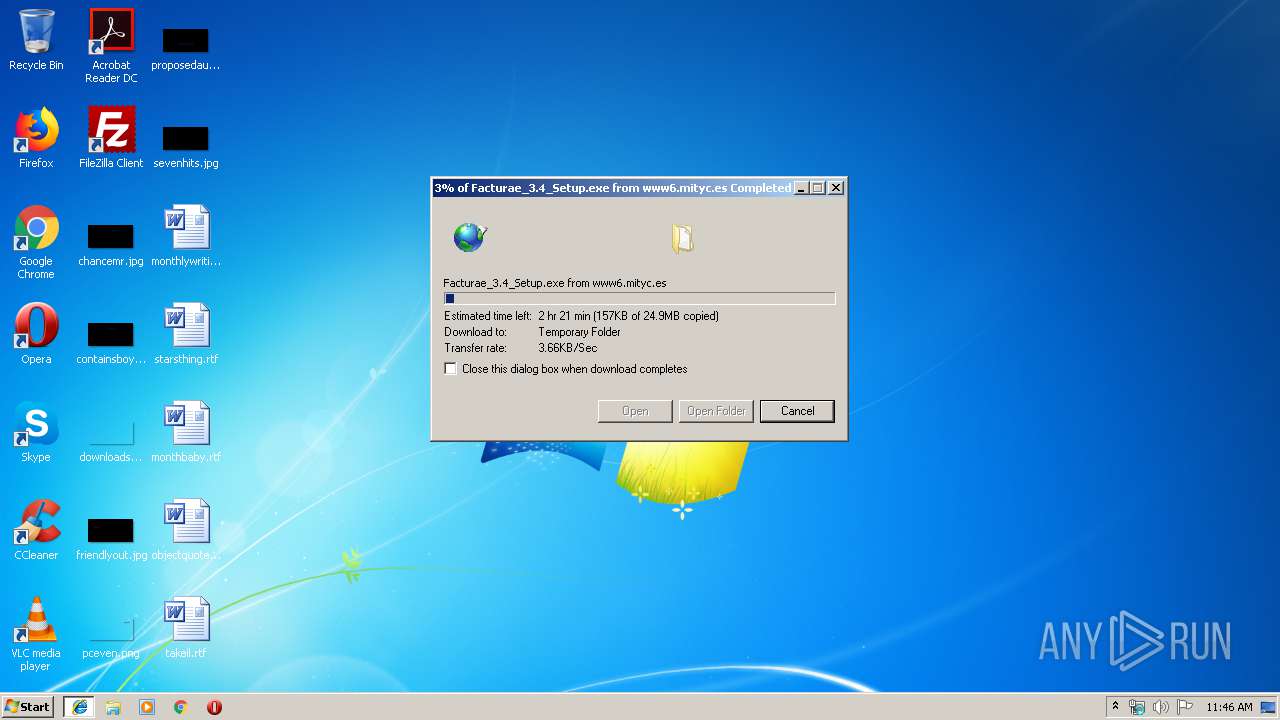The width and height of the screenshot is (1280, 720).
Task: Open Windows Media Player taskbar icon
Action: click(147, 707)
